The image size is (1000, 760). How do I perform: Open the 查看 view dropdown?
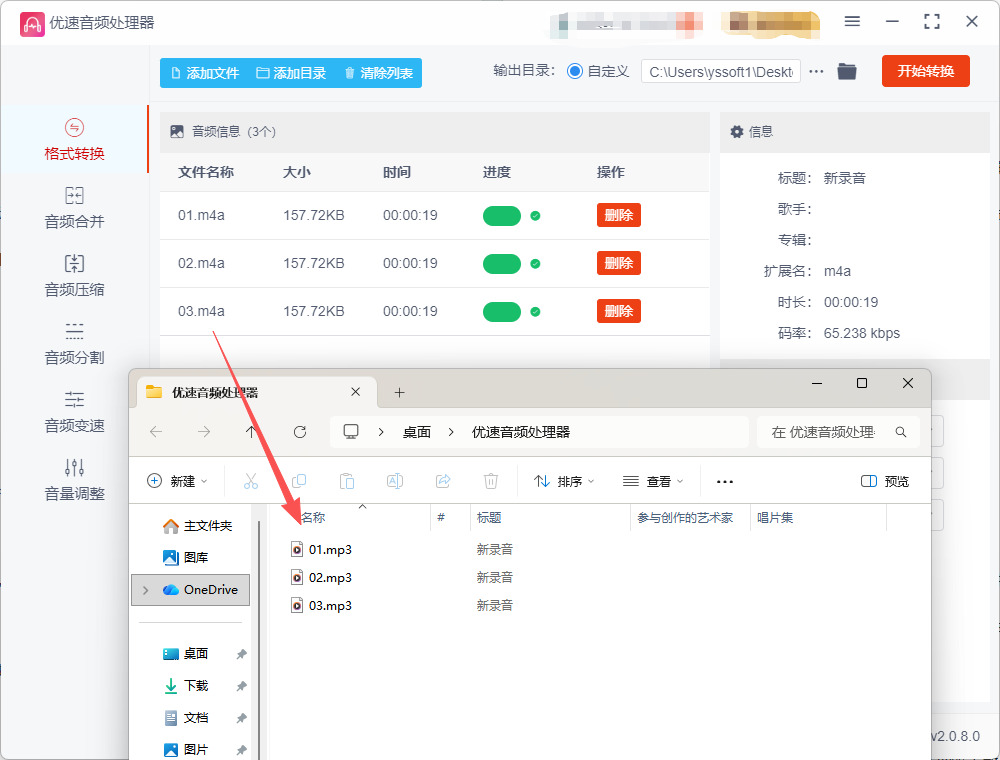pos(653,481)
